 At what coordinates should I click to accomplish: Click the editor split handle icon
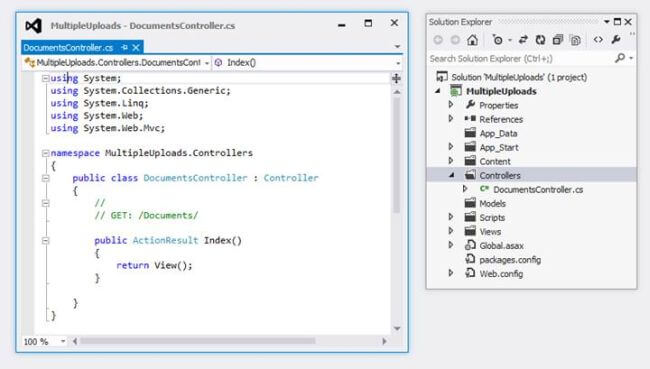[x=396, y=78]
